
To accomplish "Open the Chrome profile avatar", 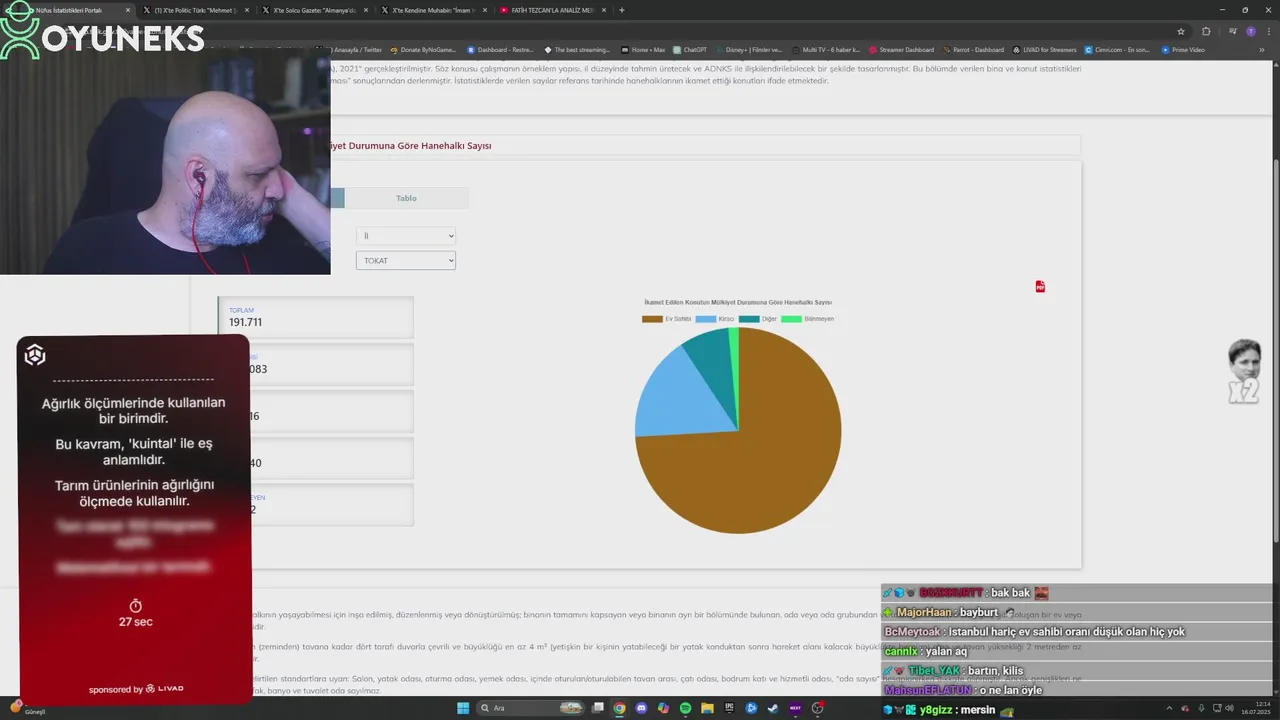I will [x=1251, y=31].
